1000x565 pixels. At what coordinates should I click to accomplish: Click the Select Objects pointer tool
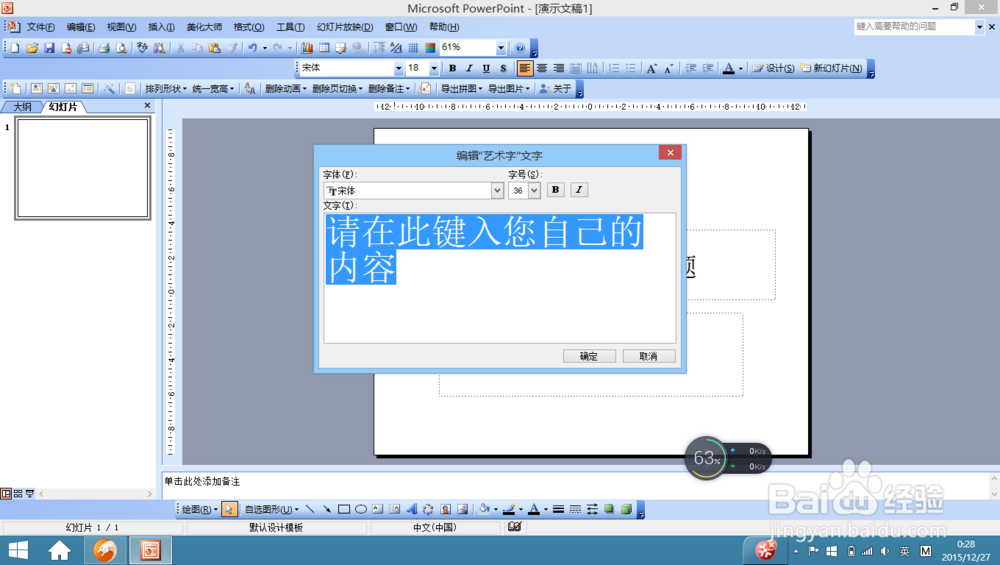click(x=229, y=509)
